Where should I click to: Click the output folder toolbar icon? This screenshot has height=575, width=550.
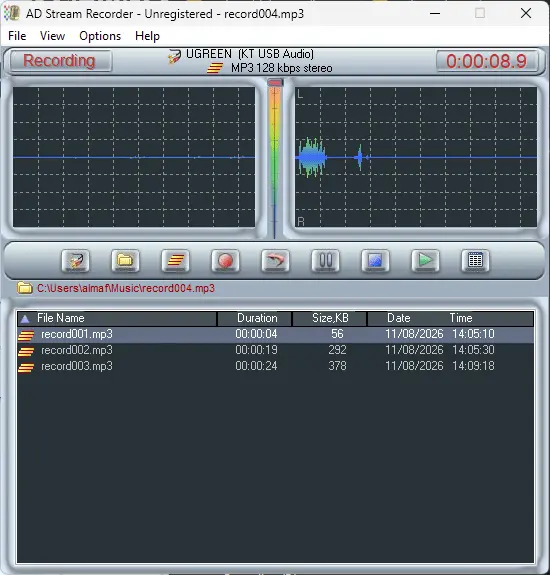[125, 261]
